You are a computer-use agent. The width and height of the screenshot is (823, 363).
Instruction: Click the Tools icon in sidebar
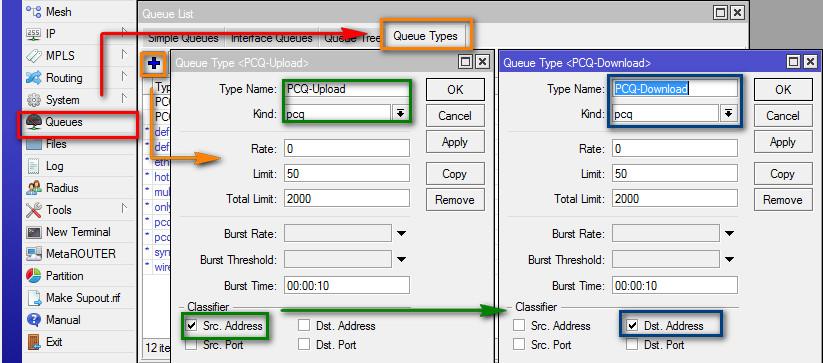(x=34, y=210)
